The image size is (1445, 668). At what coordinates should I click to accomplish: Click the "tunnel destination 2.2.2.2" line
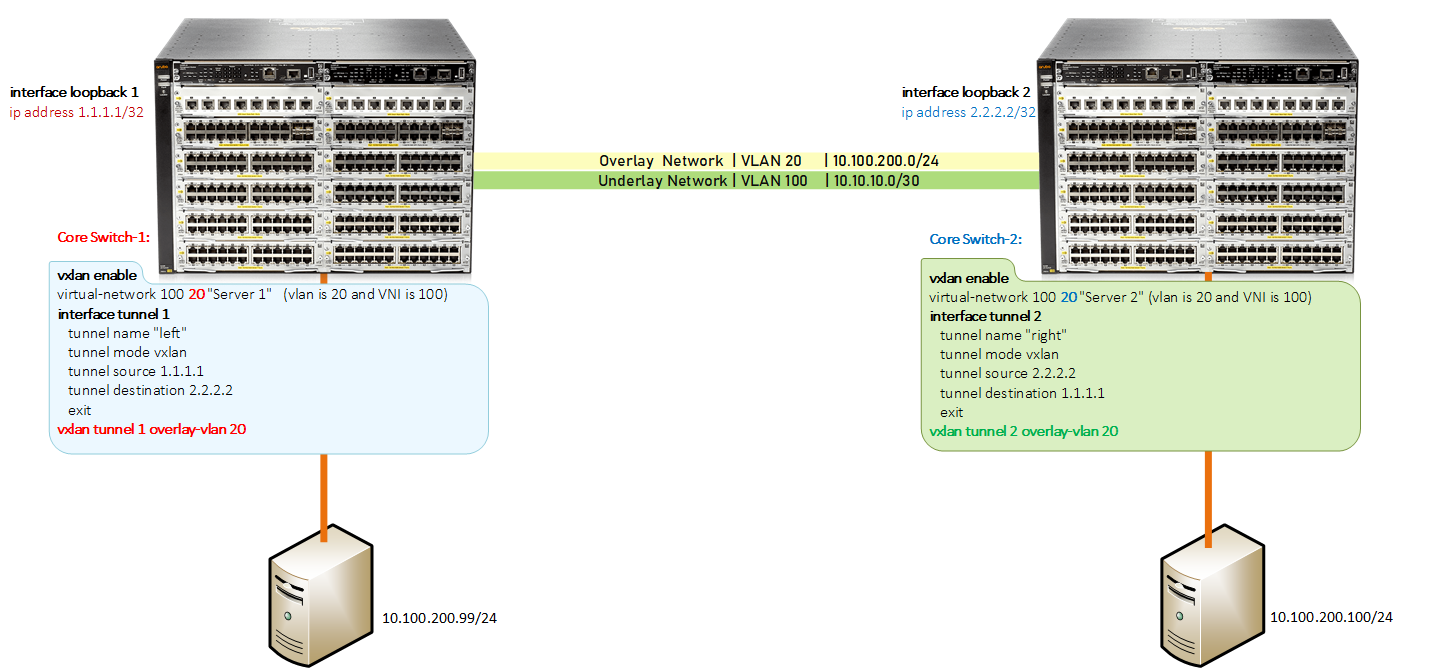[x=150, y=390]
